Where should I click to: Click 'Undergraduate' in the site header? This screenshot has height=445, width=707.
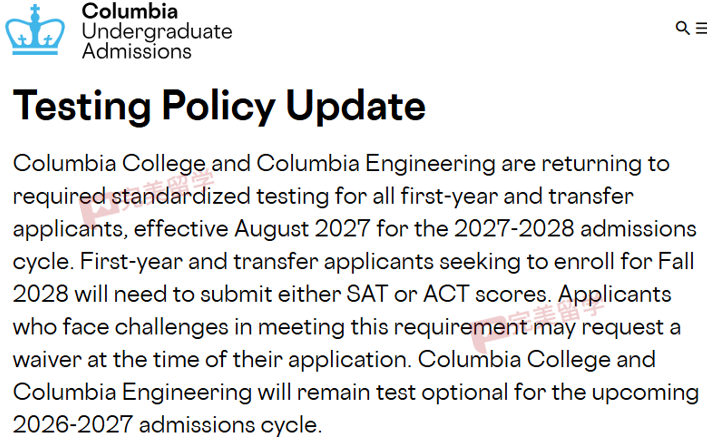tap(157, 32)
